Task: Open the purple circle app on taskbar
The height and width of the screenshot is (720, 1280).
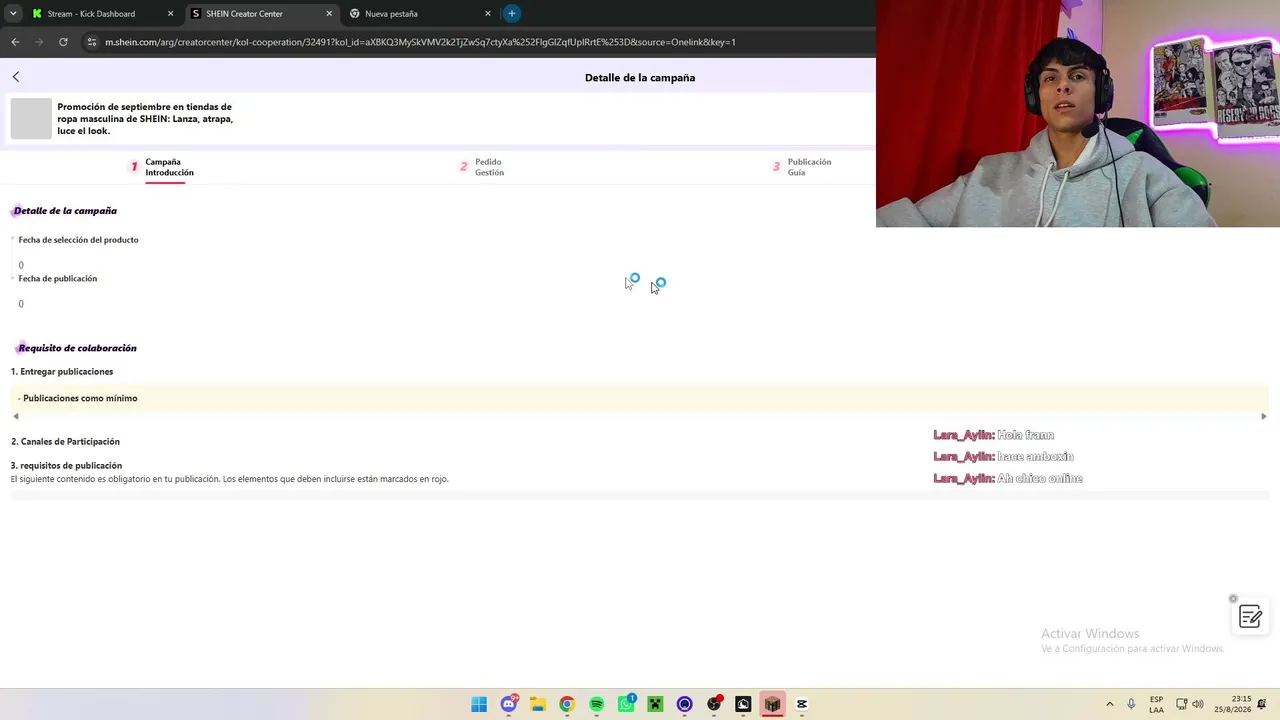Action: click(684, 704)
